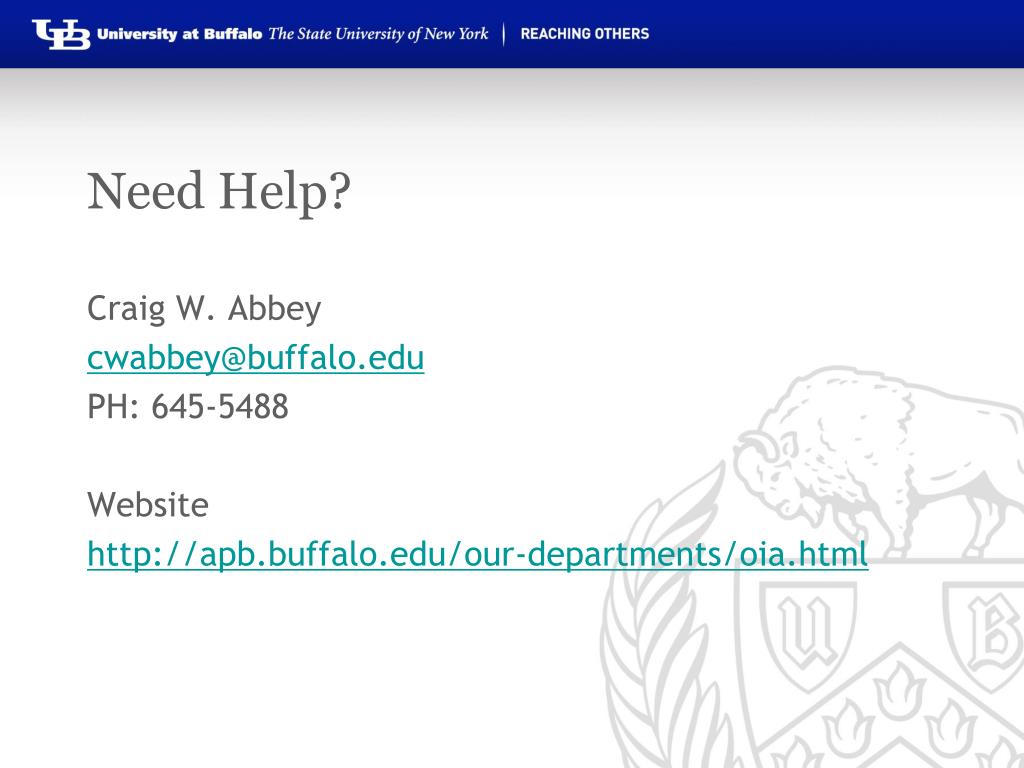Click the "REACHING OTHERS" header text
This screenshot has width=1024, height=768.
click(584, 34)
